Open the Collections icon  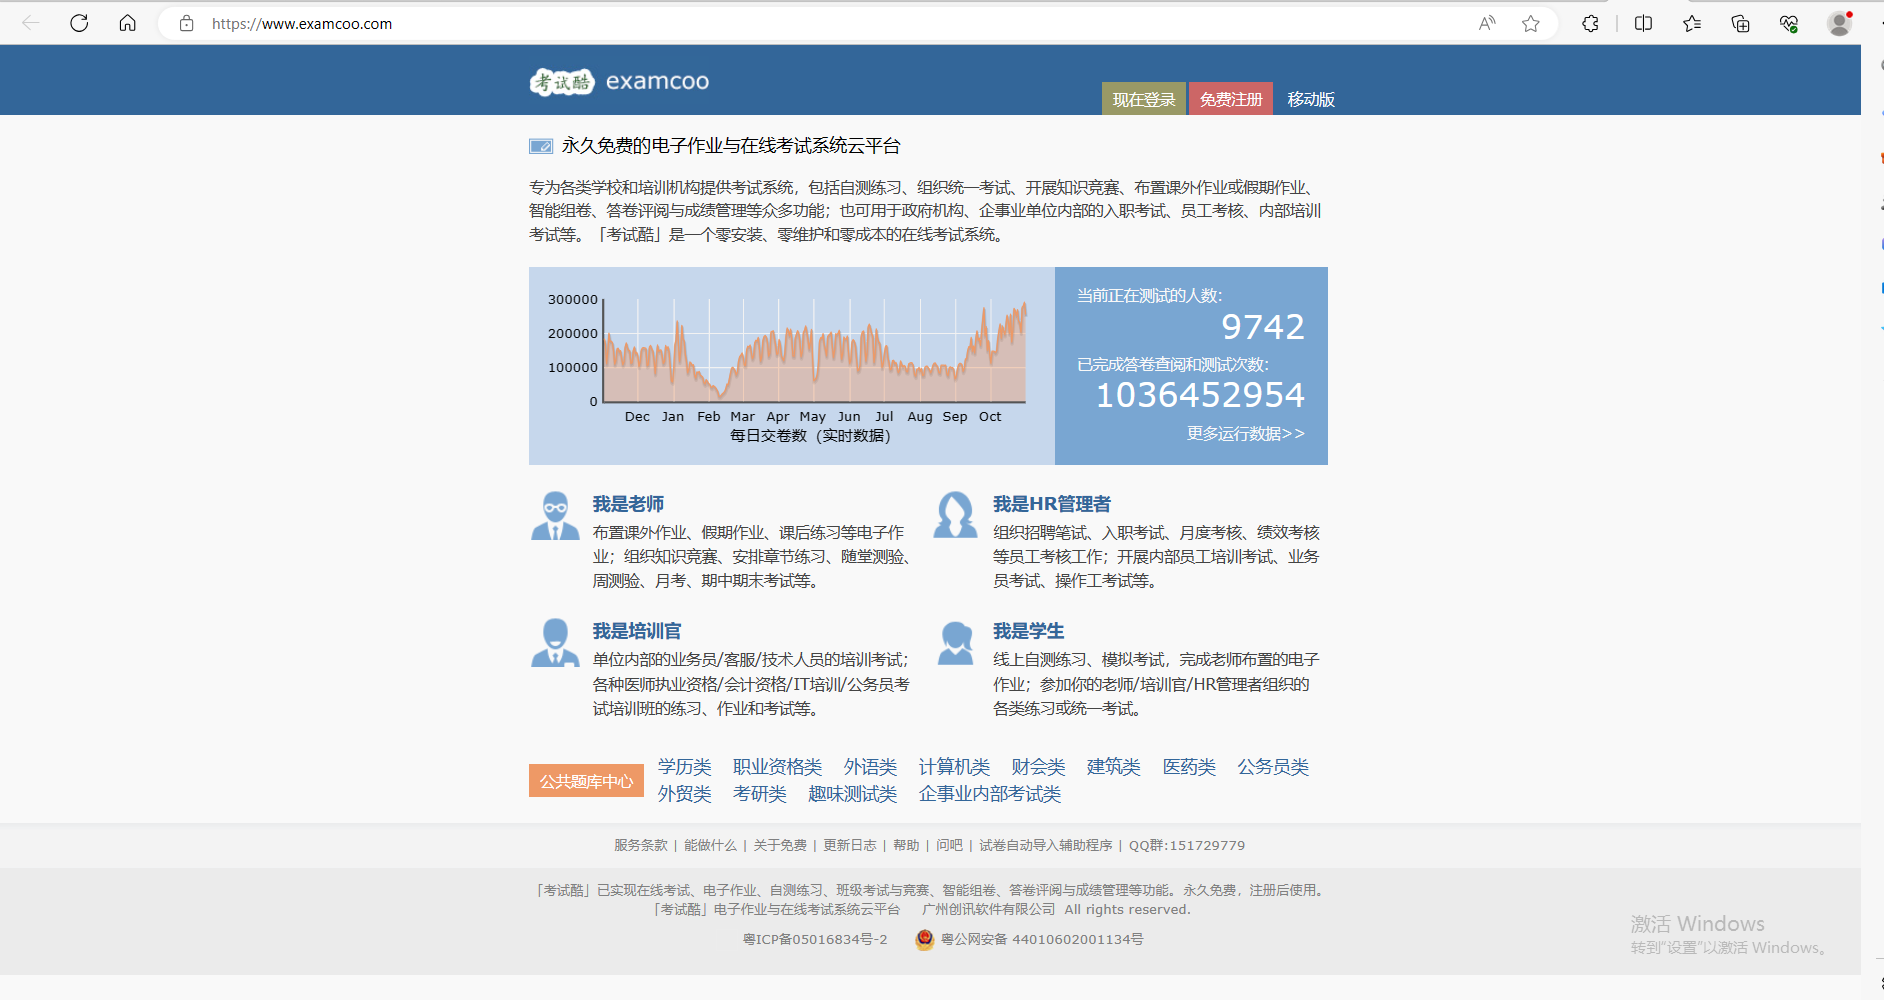1740,23
